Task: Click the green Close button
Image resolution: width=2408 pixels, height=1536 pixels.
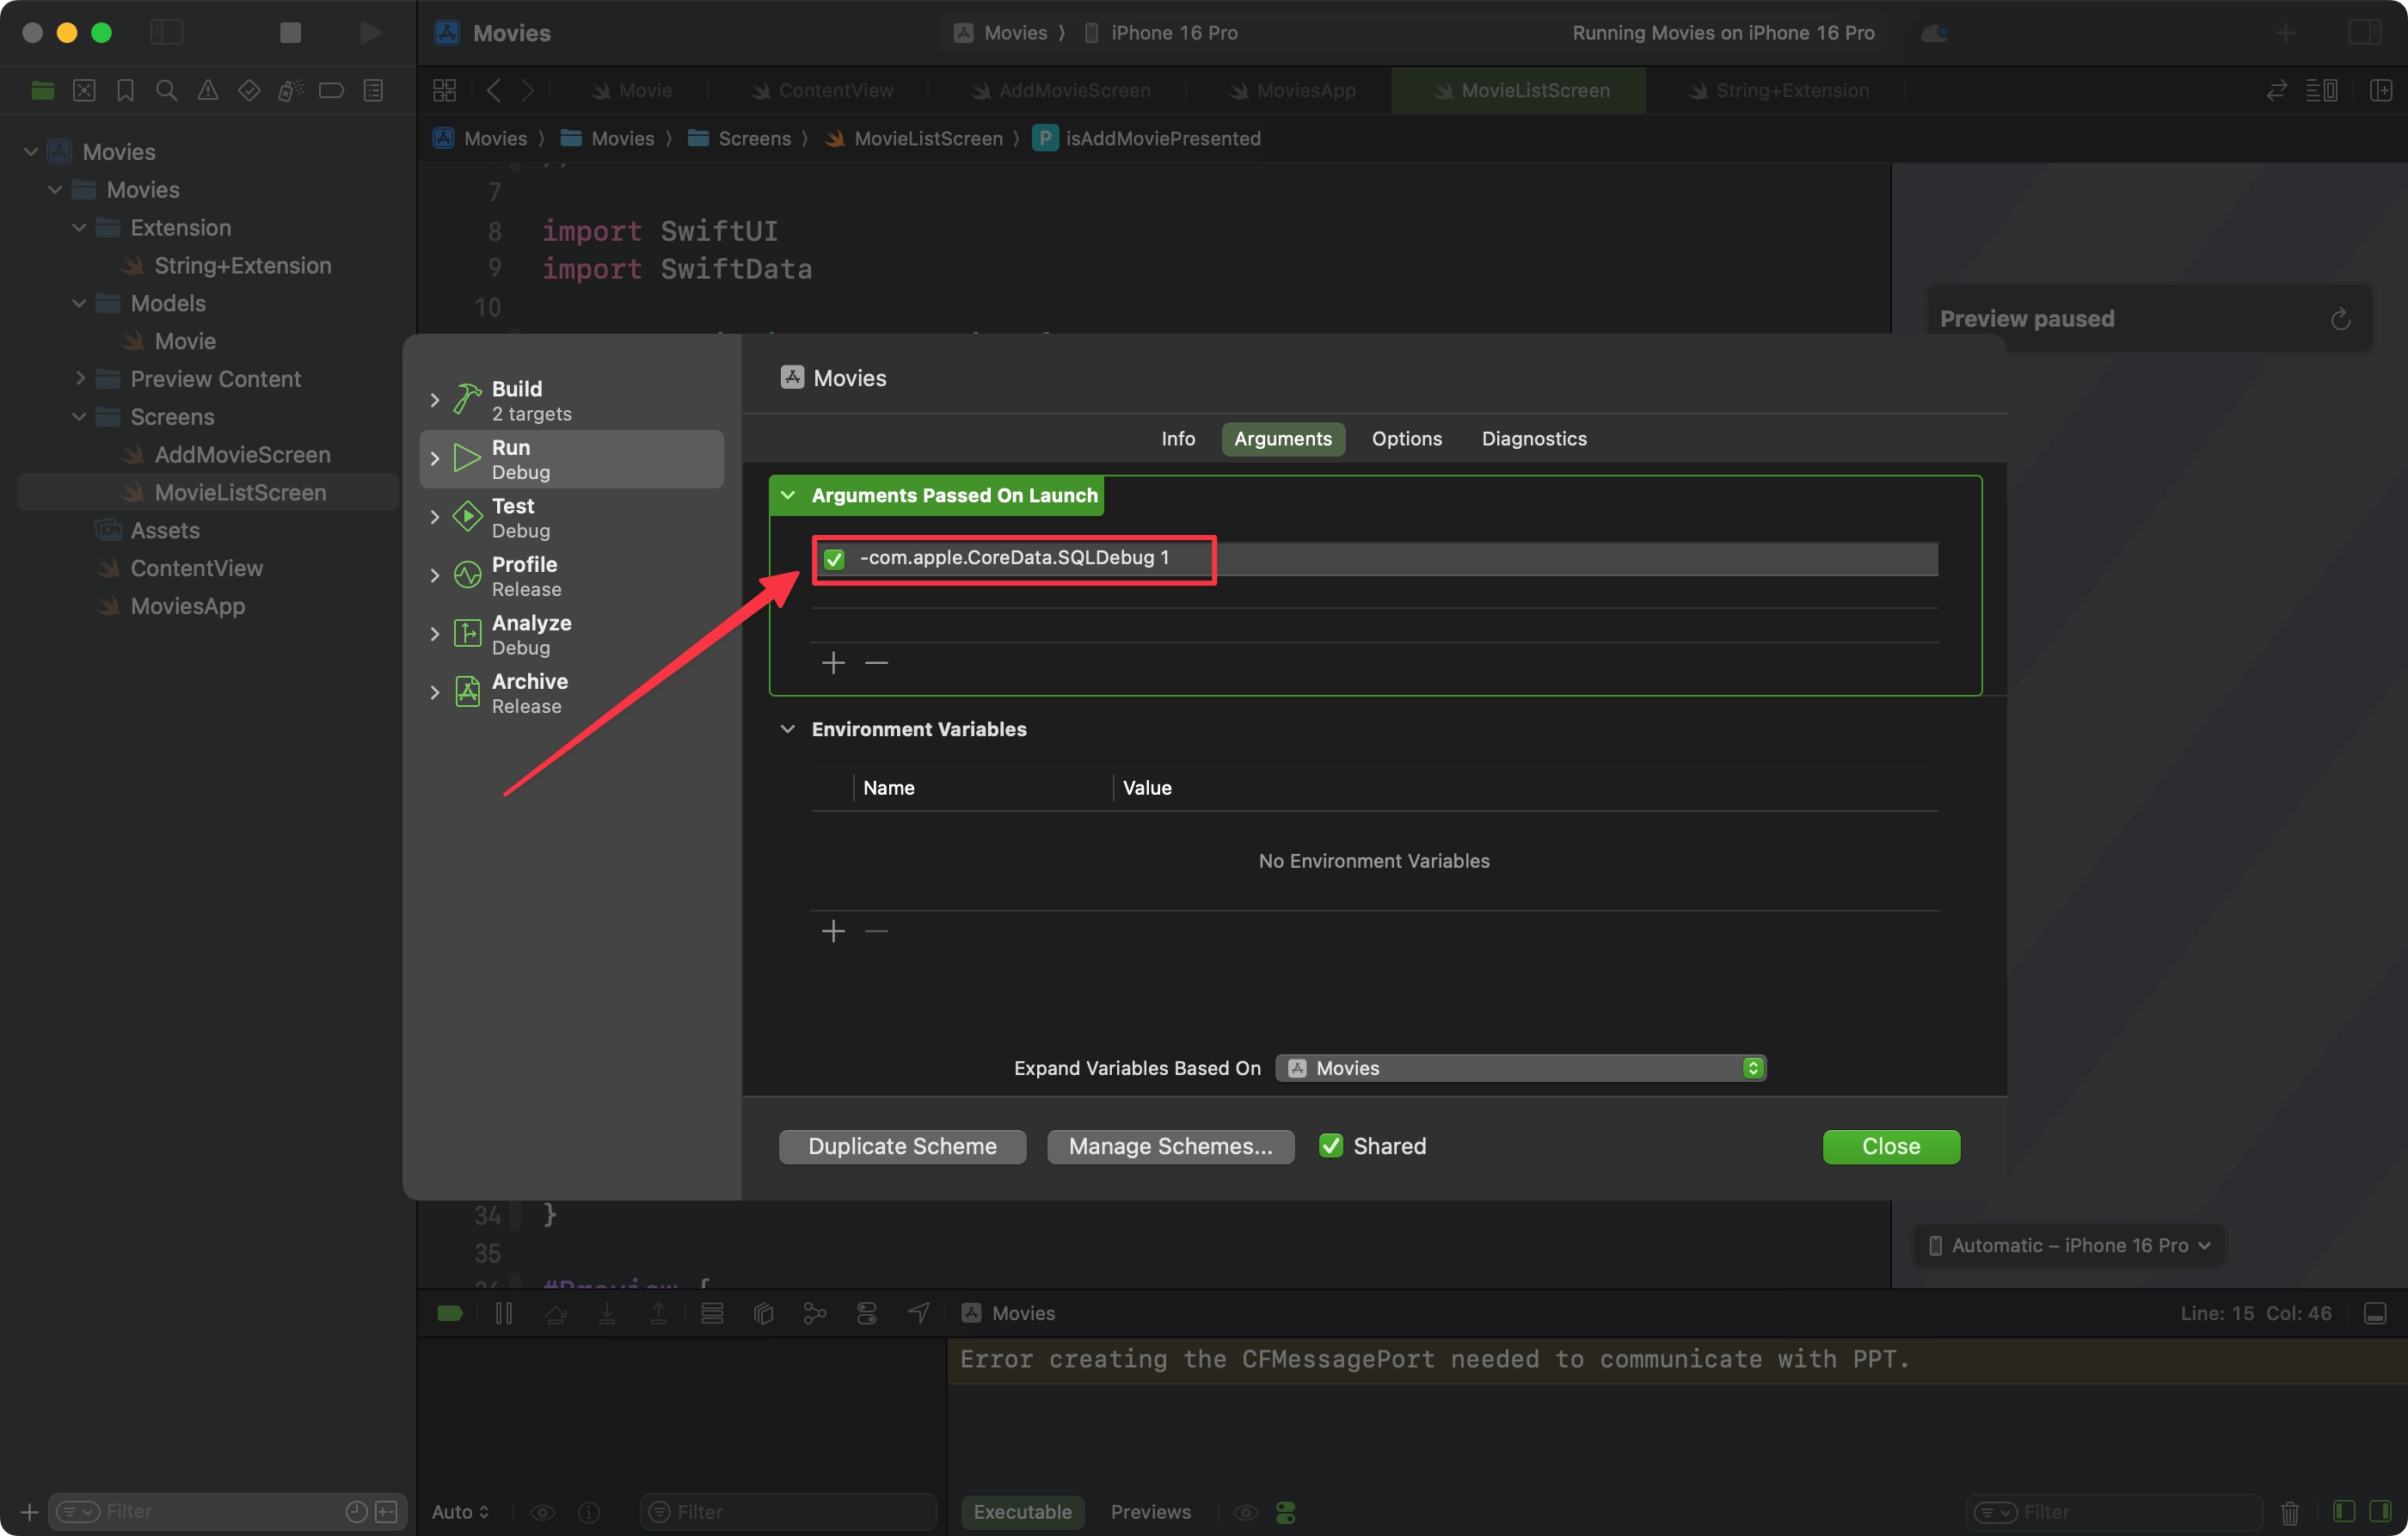Action: tap(1890, 1146)
